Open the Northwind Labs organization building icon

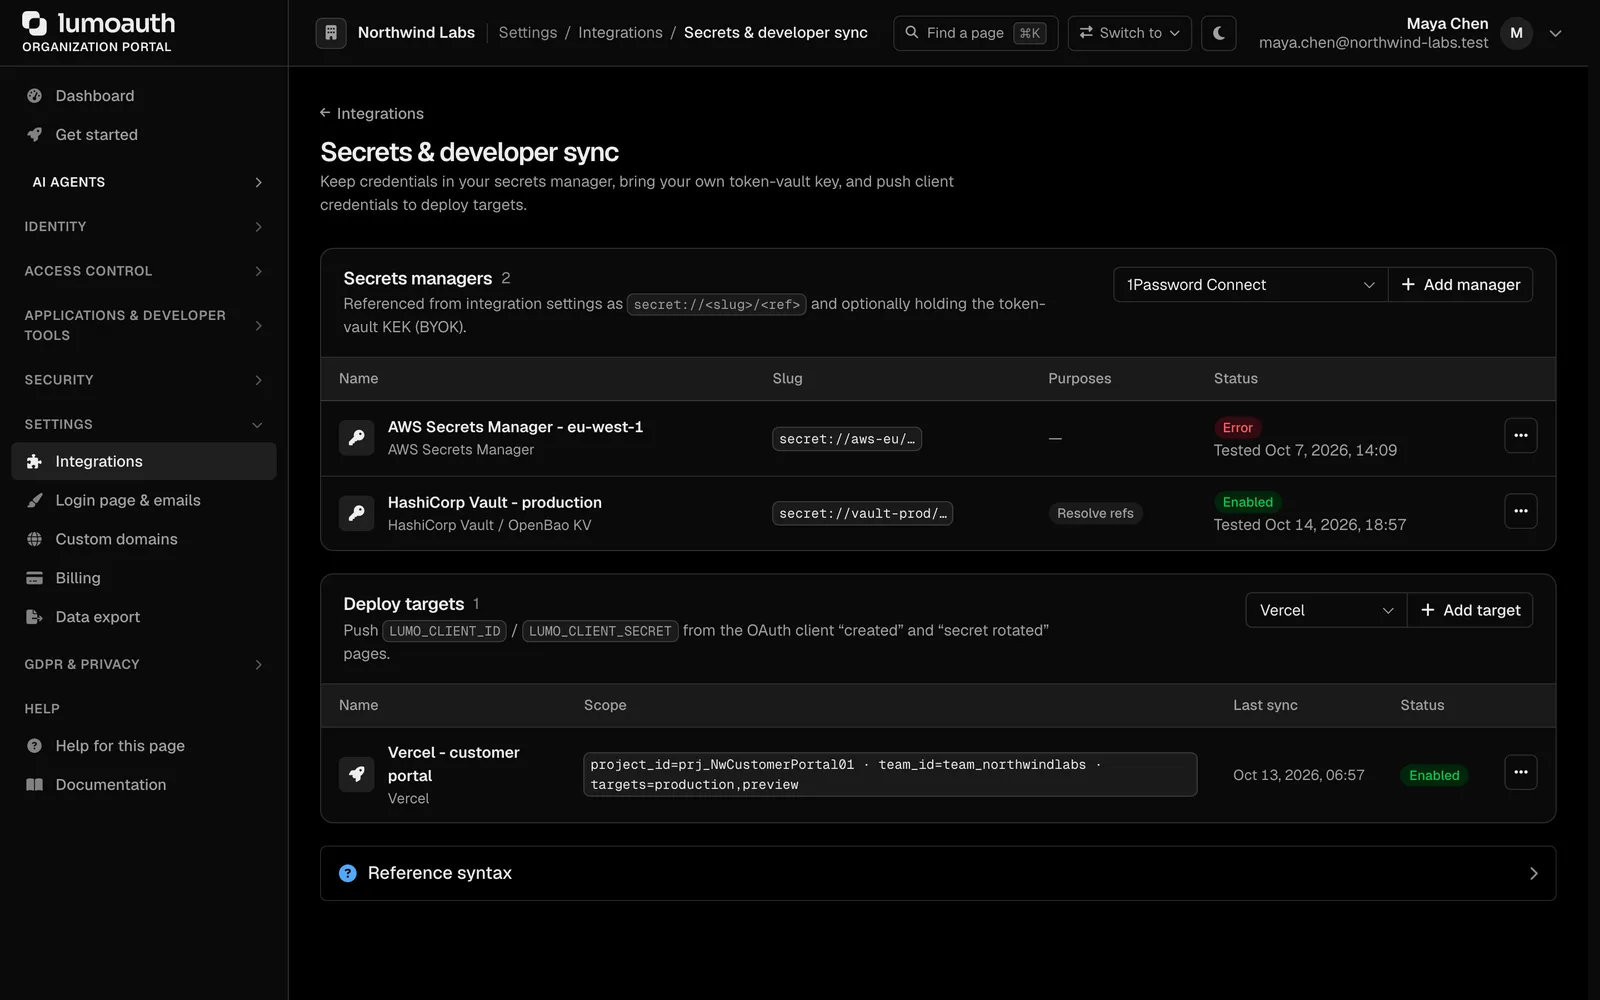(331, 33)
